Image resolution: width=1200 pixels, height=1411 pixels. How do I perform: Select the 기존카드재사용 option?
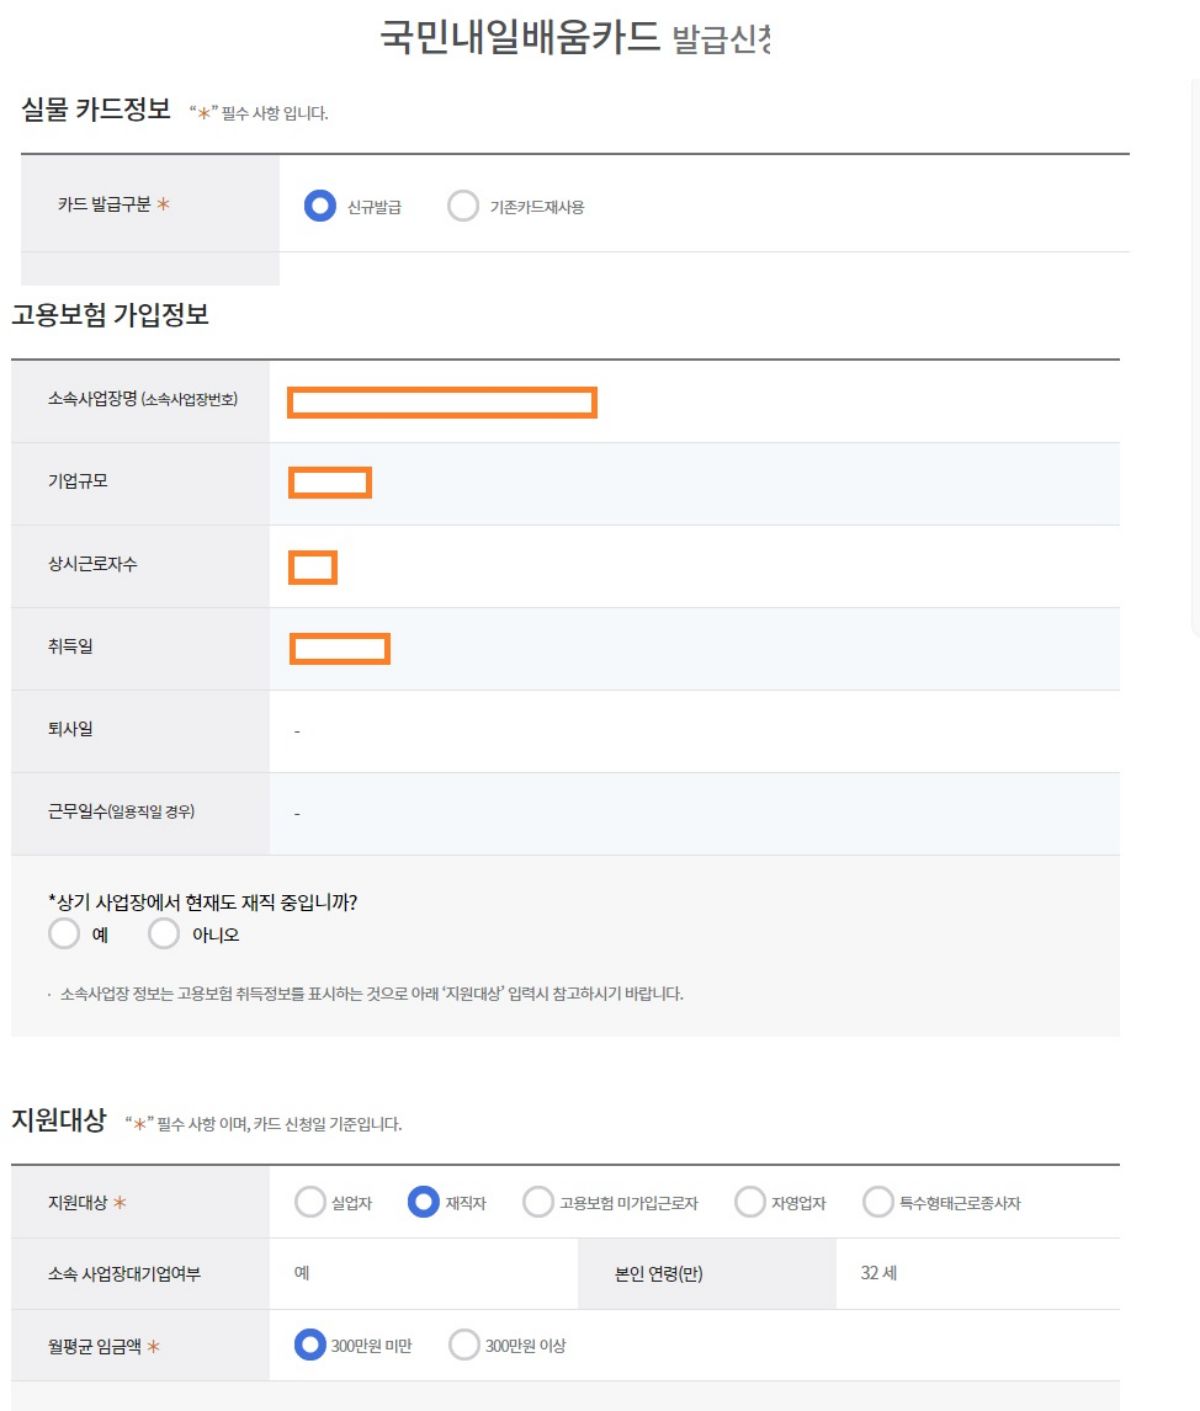[x=461, y=205]
